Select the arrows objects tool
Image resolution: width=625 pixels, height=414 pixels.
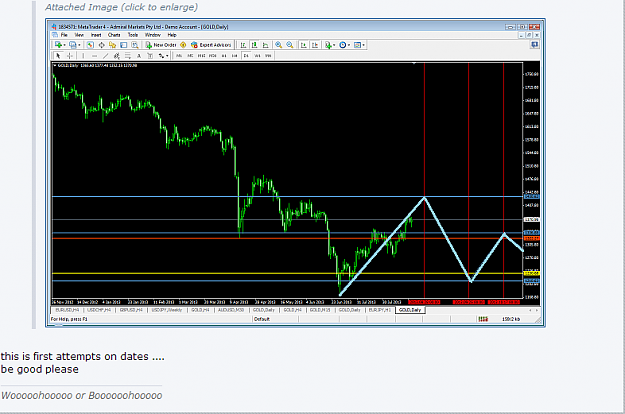coord(161,56)
